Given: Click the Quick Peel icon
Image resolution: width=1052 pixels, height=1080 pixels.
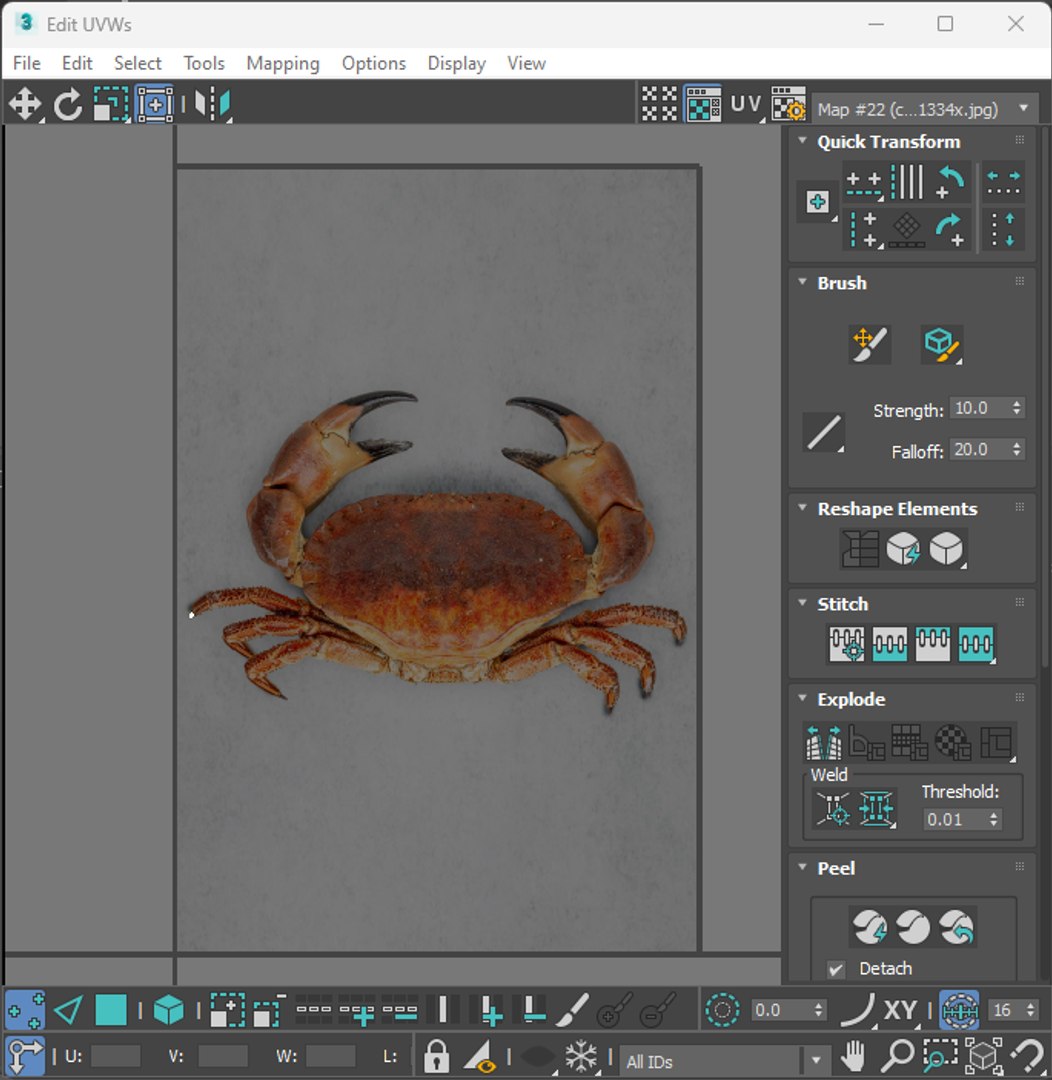Looking at the screenshot, I should 870,926.
